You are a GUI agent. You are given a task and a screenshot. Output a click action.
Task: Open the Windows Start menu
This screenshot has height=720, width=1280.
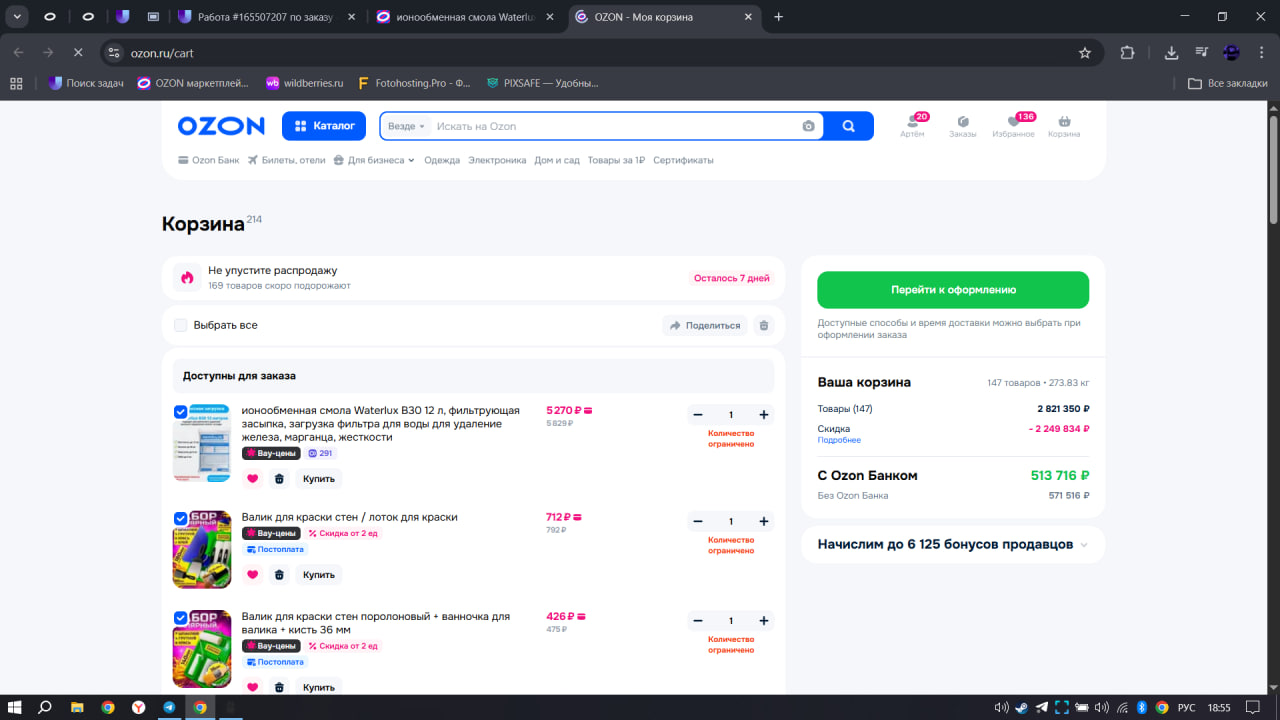tap(15, 707)
